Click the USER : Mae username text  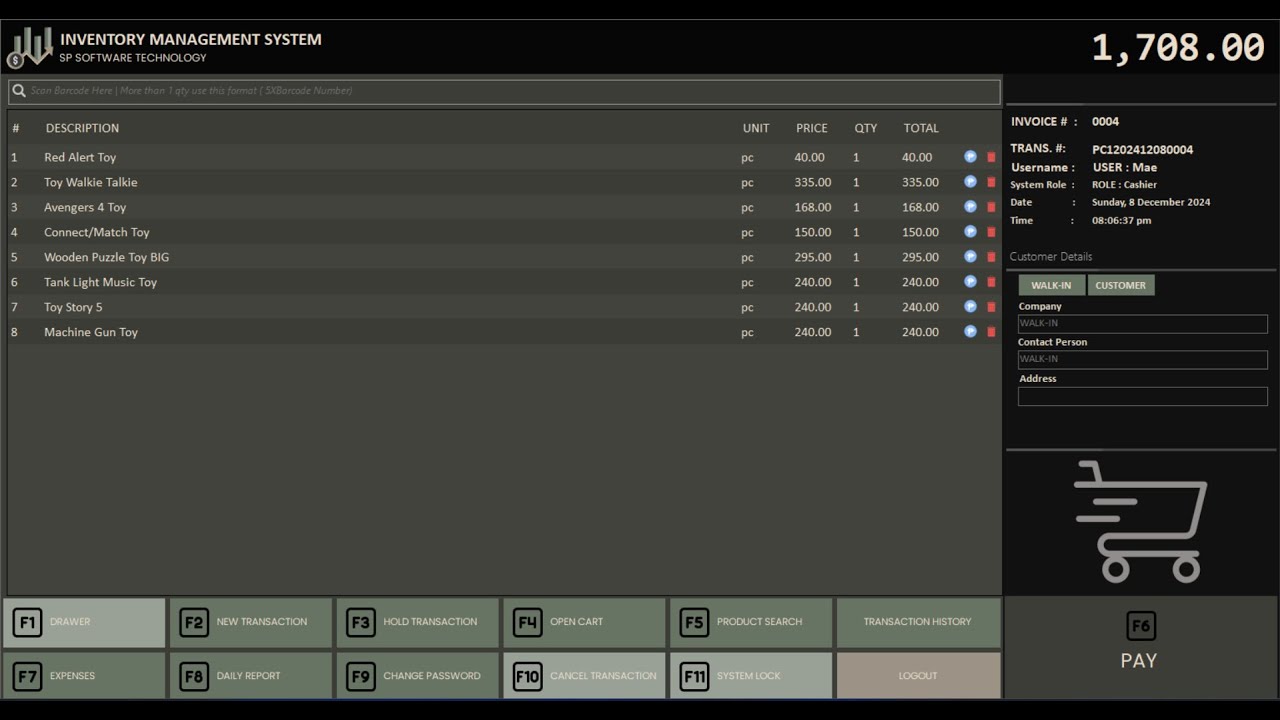pyautogui.click(x=1124, y=168)
